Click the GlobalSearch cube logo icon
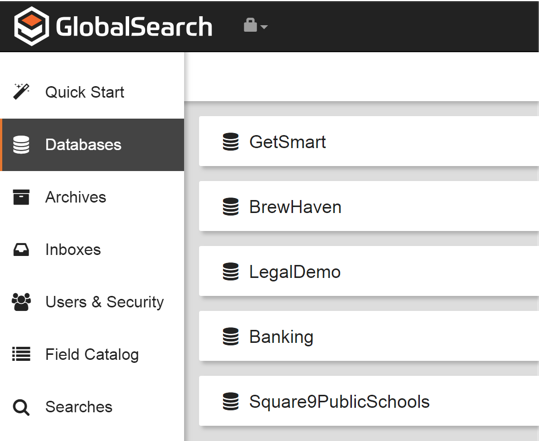Screen dimensions: 540x441 [x=31, y=26]
